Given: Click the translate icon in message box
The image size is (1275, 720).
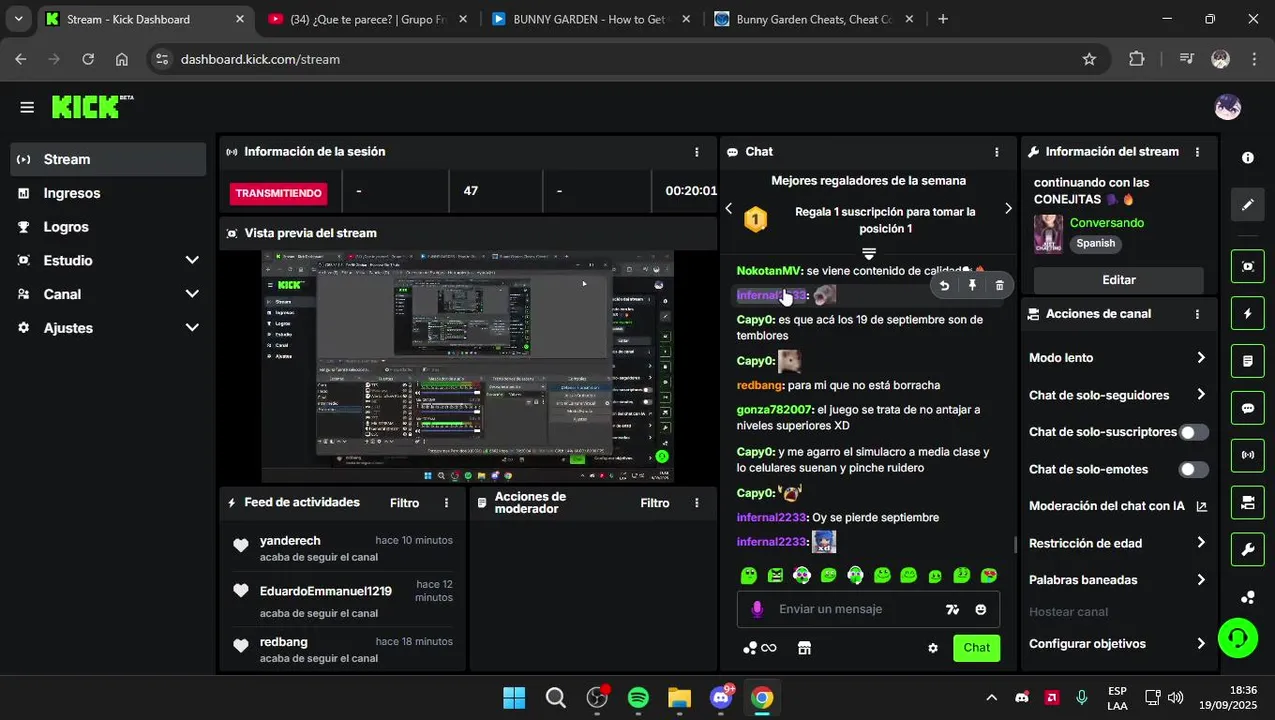Looking at the screenshot, I should [x=952, y=609].
